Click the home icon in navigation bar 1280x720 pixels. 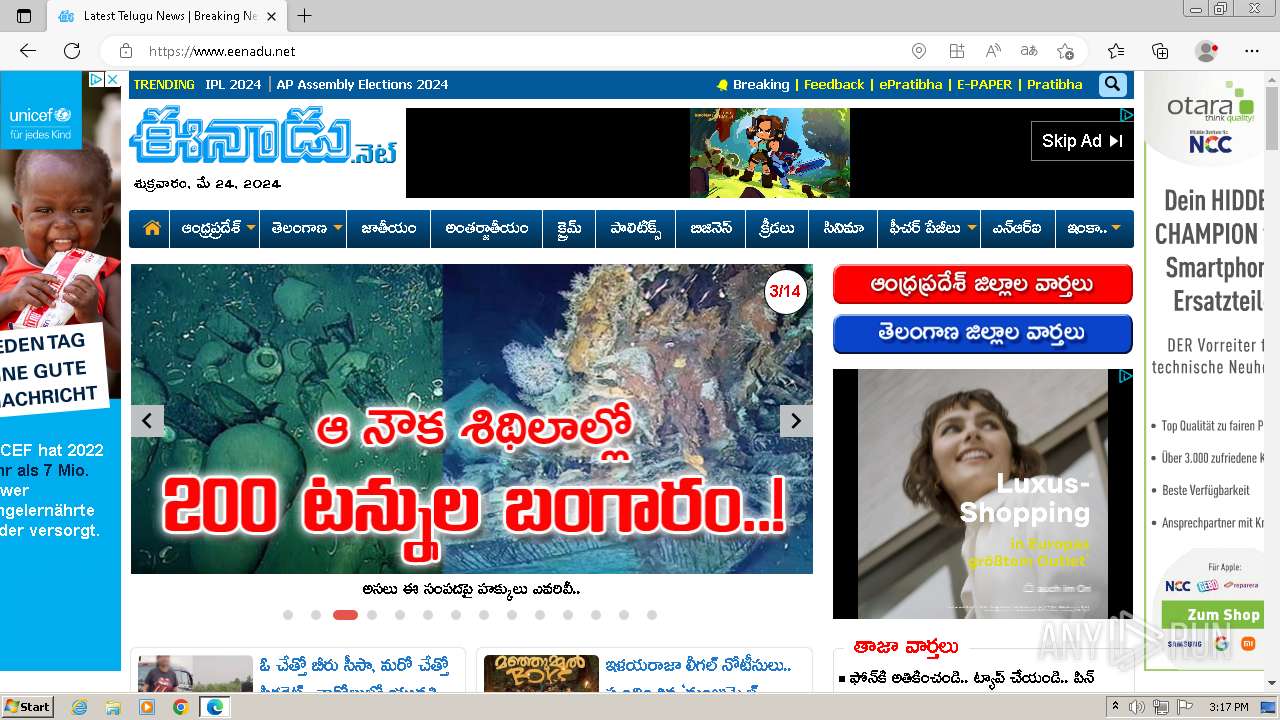pos(152,228)
